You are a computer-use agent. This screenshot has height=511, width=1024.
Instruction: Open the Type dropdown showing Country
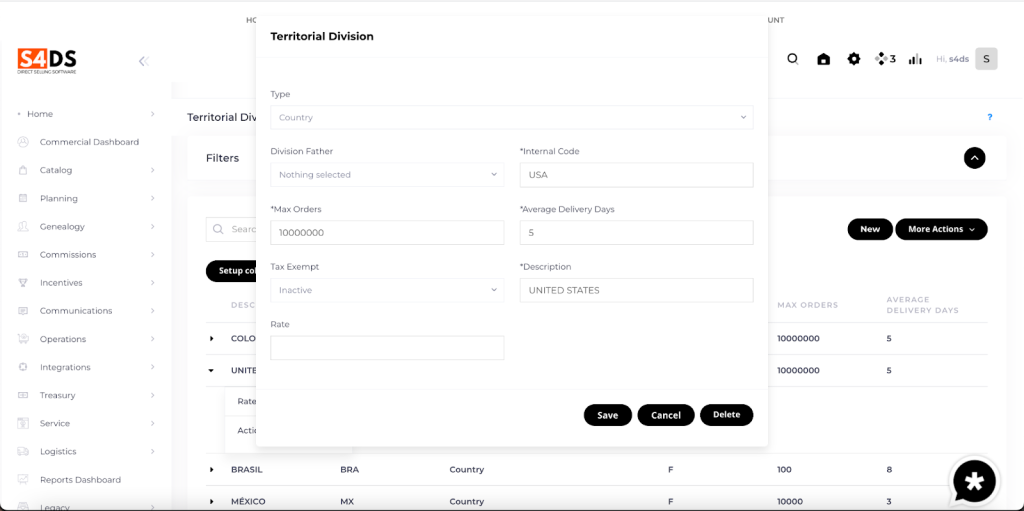pyautogui.click(x=511, y=117)
